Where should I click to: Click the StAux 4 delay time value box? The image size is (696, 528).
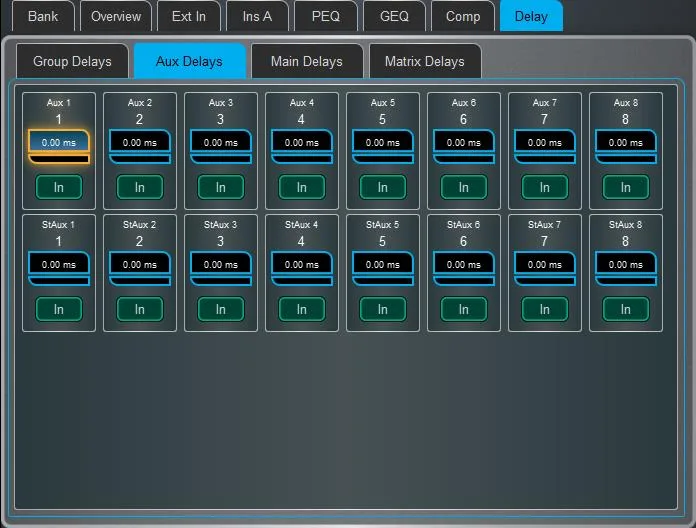click(302, 264)
